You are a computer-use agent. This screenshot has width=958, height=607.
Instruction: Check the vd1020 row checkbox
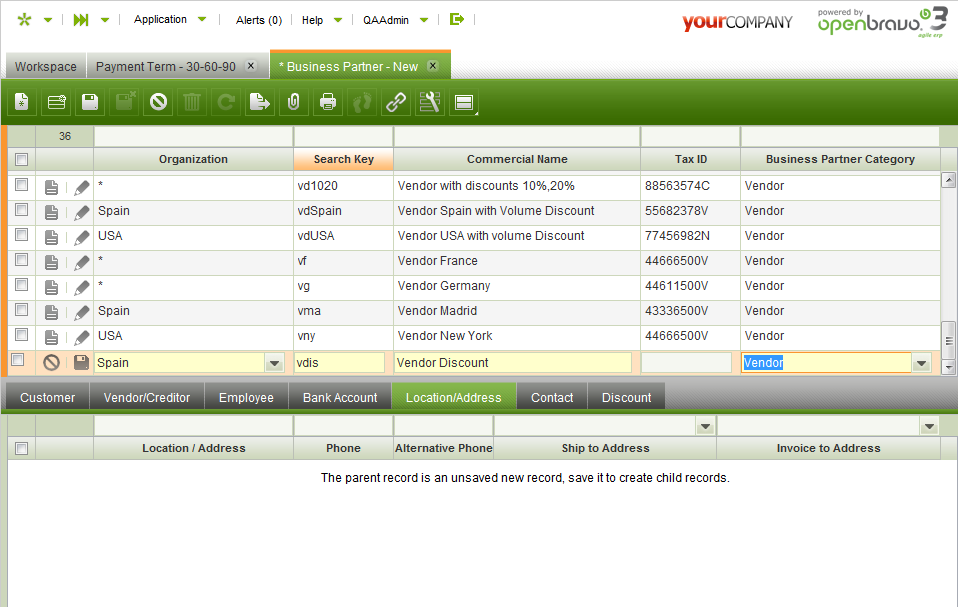tap(21, 184)
